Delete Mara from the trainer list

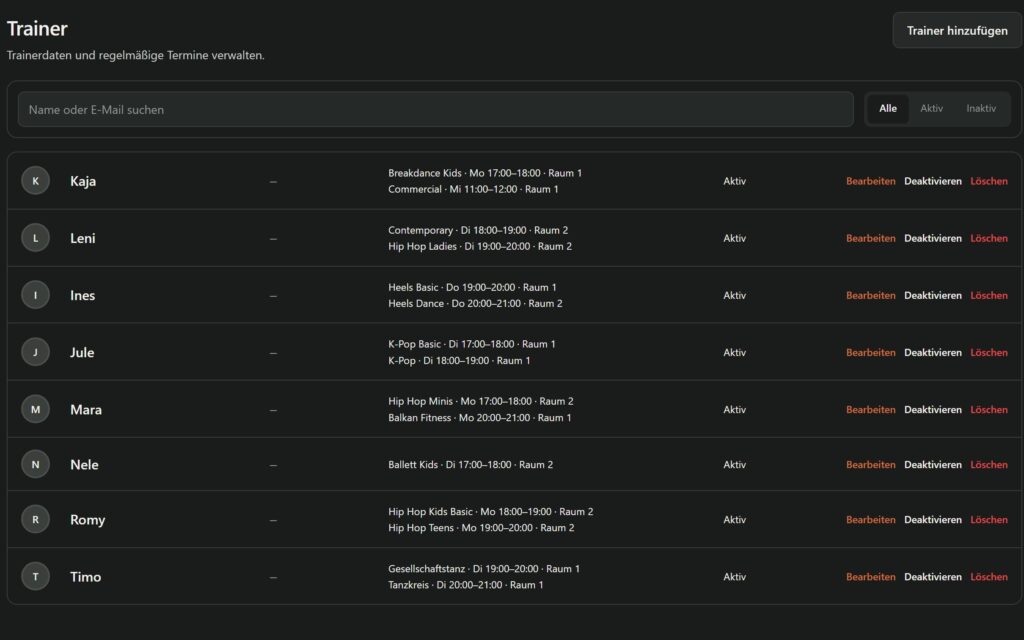(x=989, y=409)
